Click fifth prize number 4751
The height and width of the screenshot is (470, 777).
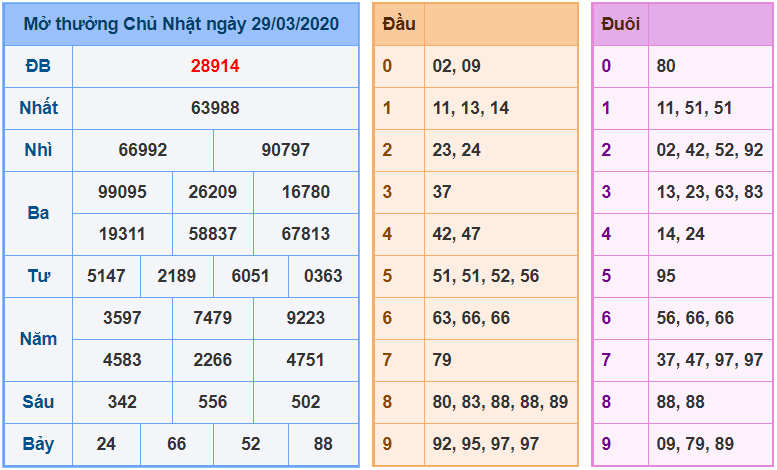click(x=305, y=359)
